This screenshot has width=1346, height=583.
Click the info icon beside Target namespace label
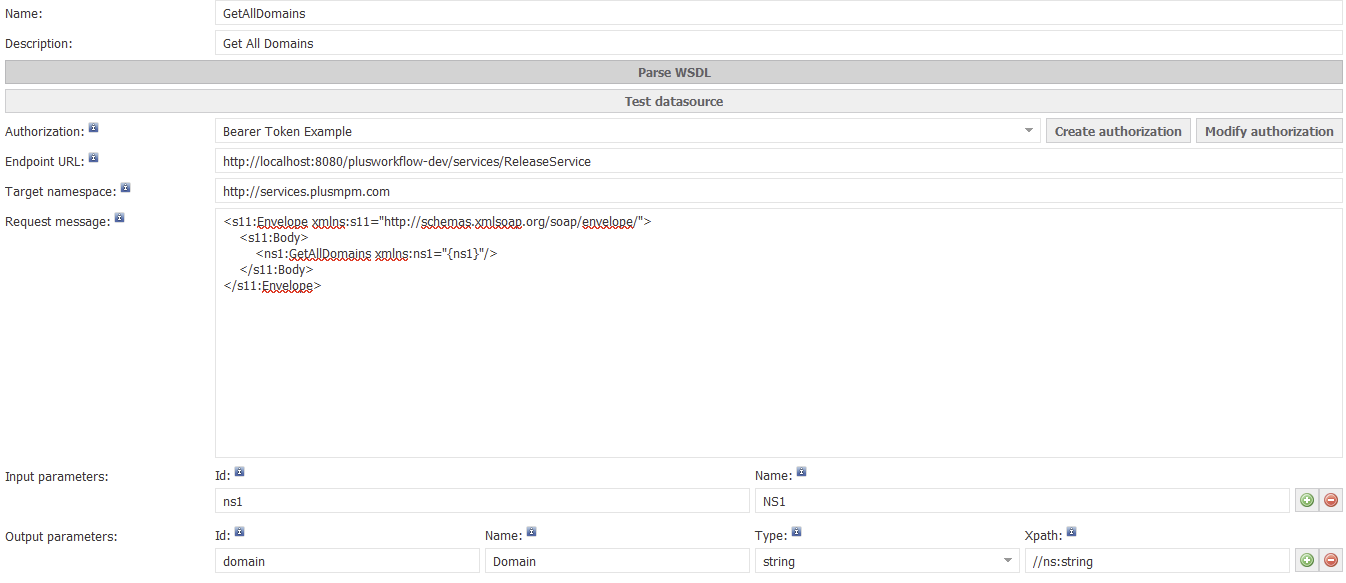pos(125,187)
